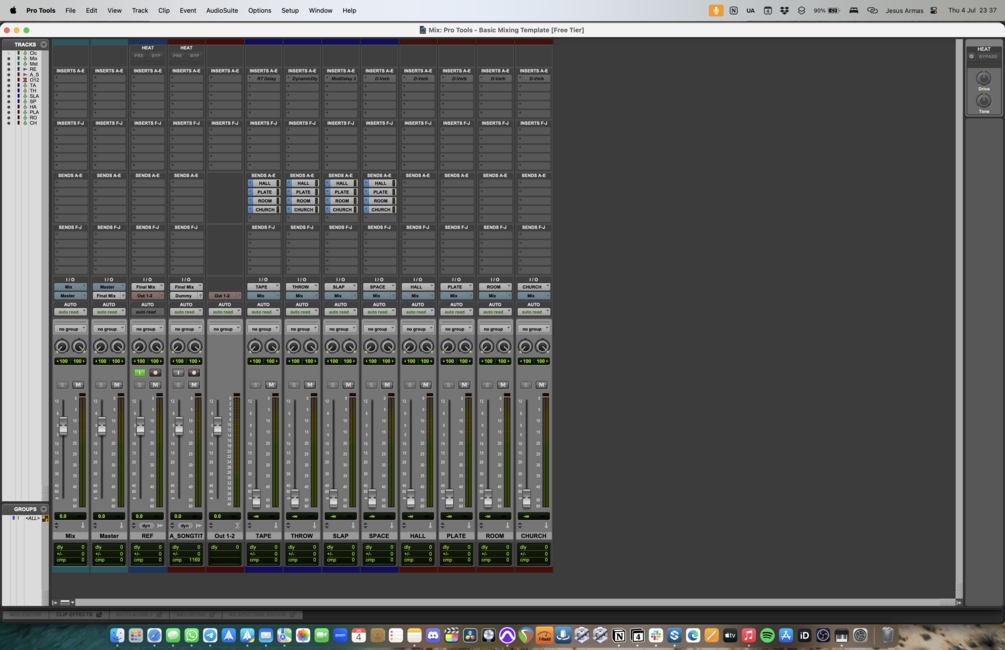Screen dimensions: 1005x650
Task: Click Dropbox icon in menu bar
Action: (785, 10)
